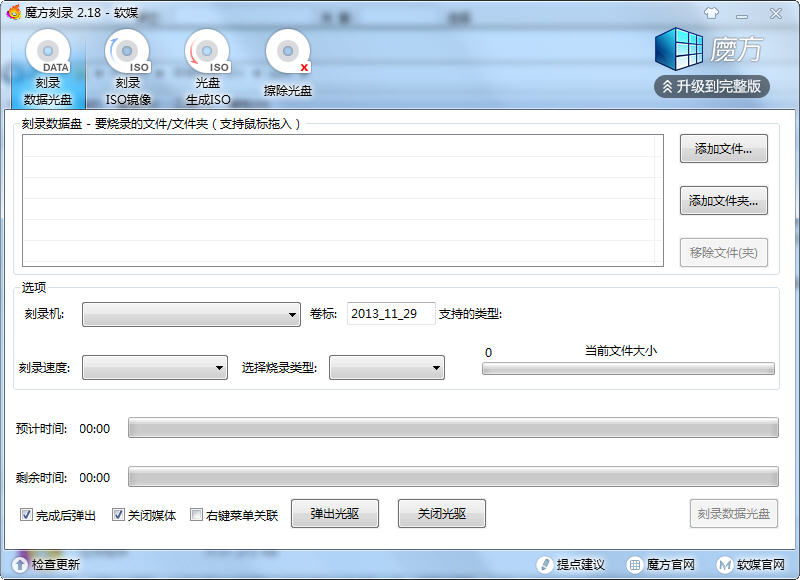Click the 剩余时间 progress bar
This screenshot has height=580, width=800.
click(x=453, y=476)
